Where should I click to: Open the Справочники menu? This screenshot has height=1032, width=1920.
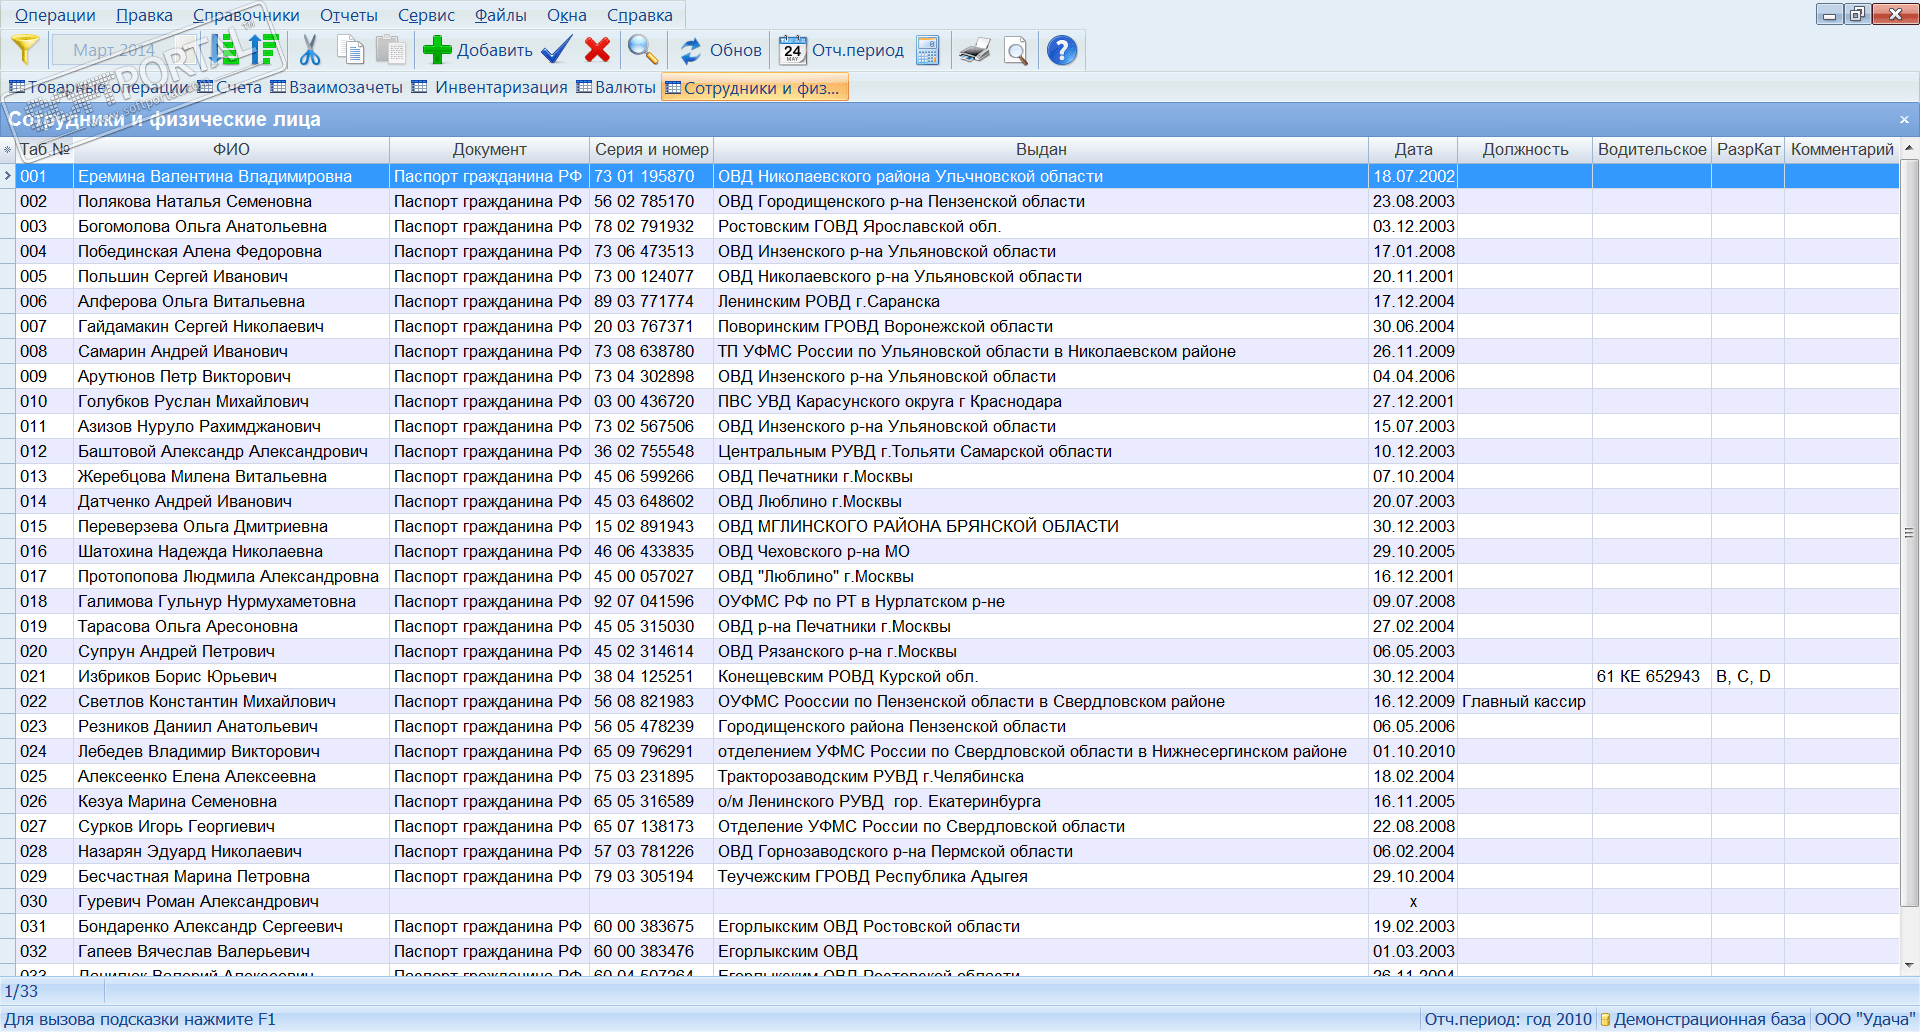246,15
